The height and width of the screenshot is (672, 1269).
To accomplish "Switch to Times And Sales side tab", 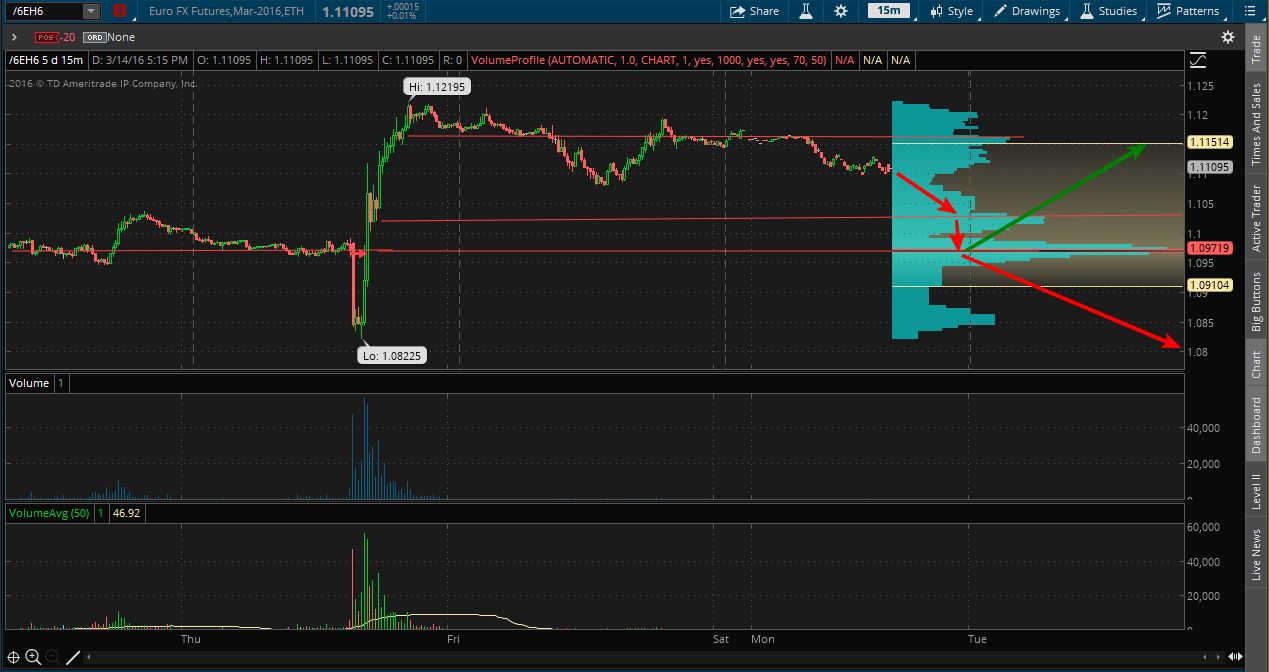I will pyautogui.click(x=1257, y=123).
